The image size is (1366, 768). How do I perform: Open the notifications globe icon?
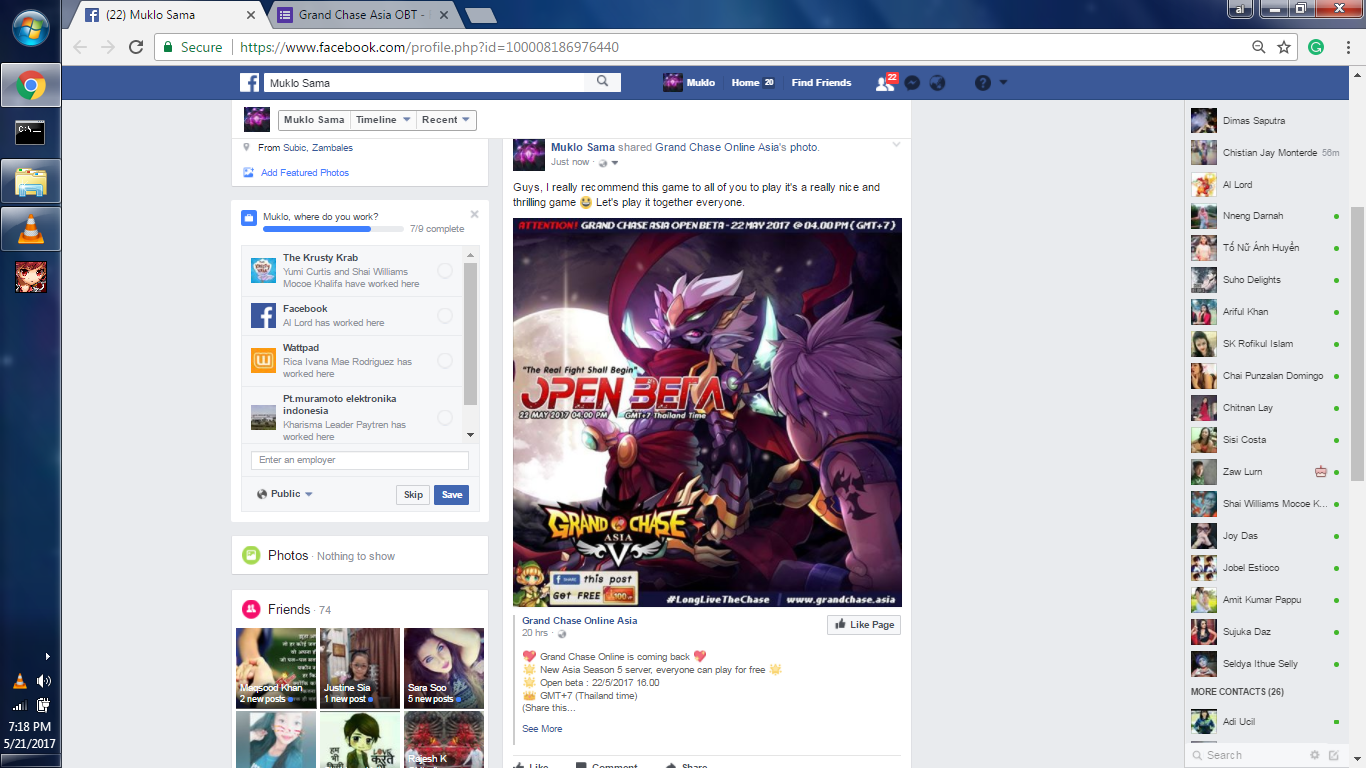937,83
